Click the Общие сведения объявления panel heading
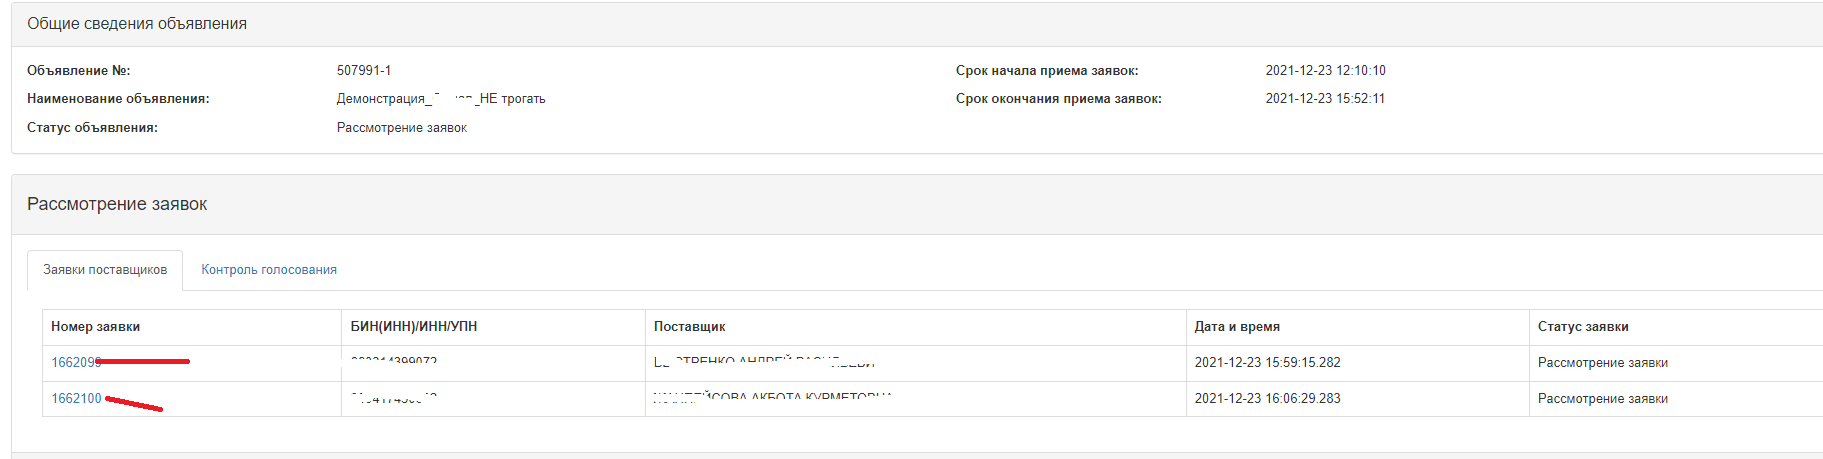 coord(137,24)
